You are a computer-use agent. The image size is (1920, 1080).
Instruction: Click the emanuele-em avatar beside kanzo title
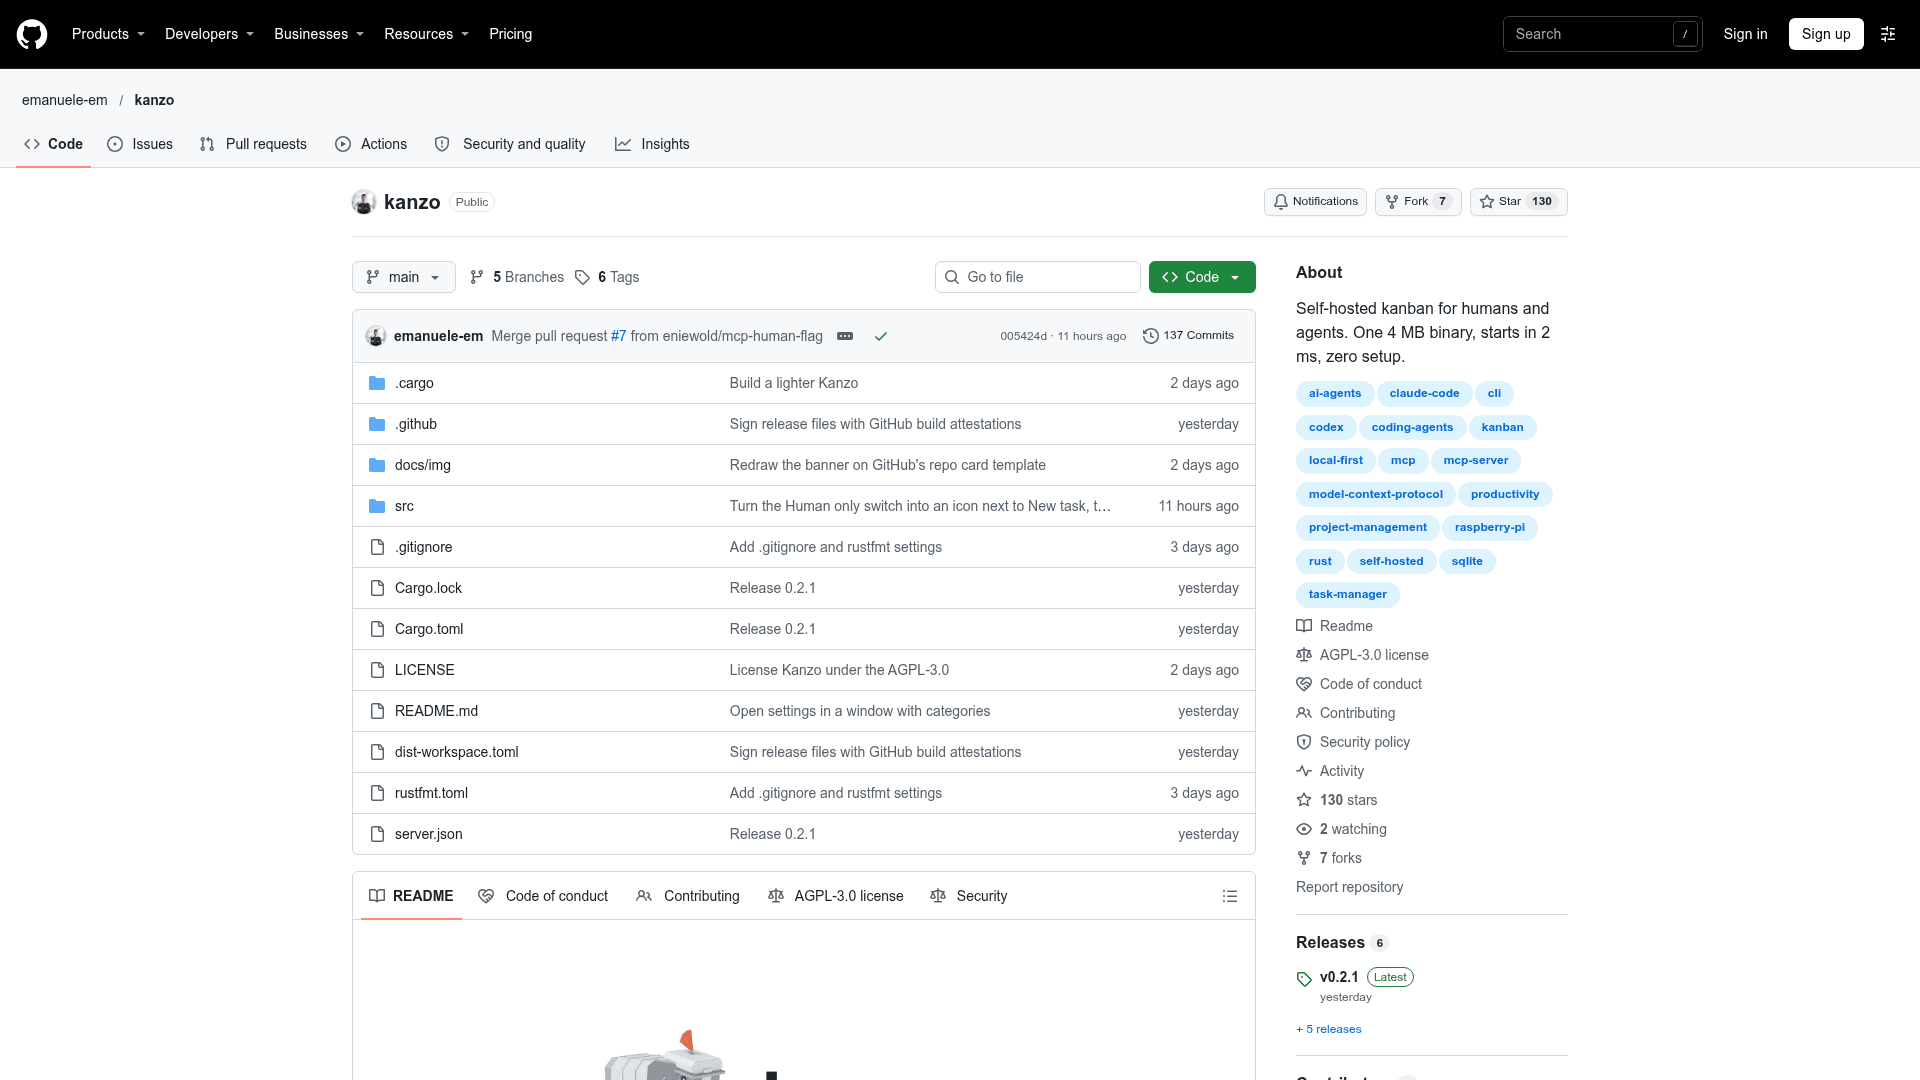point(364,202)
